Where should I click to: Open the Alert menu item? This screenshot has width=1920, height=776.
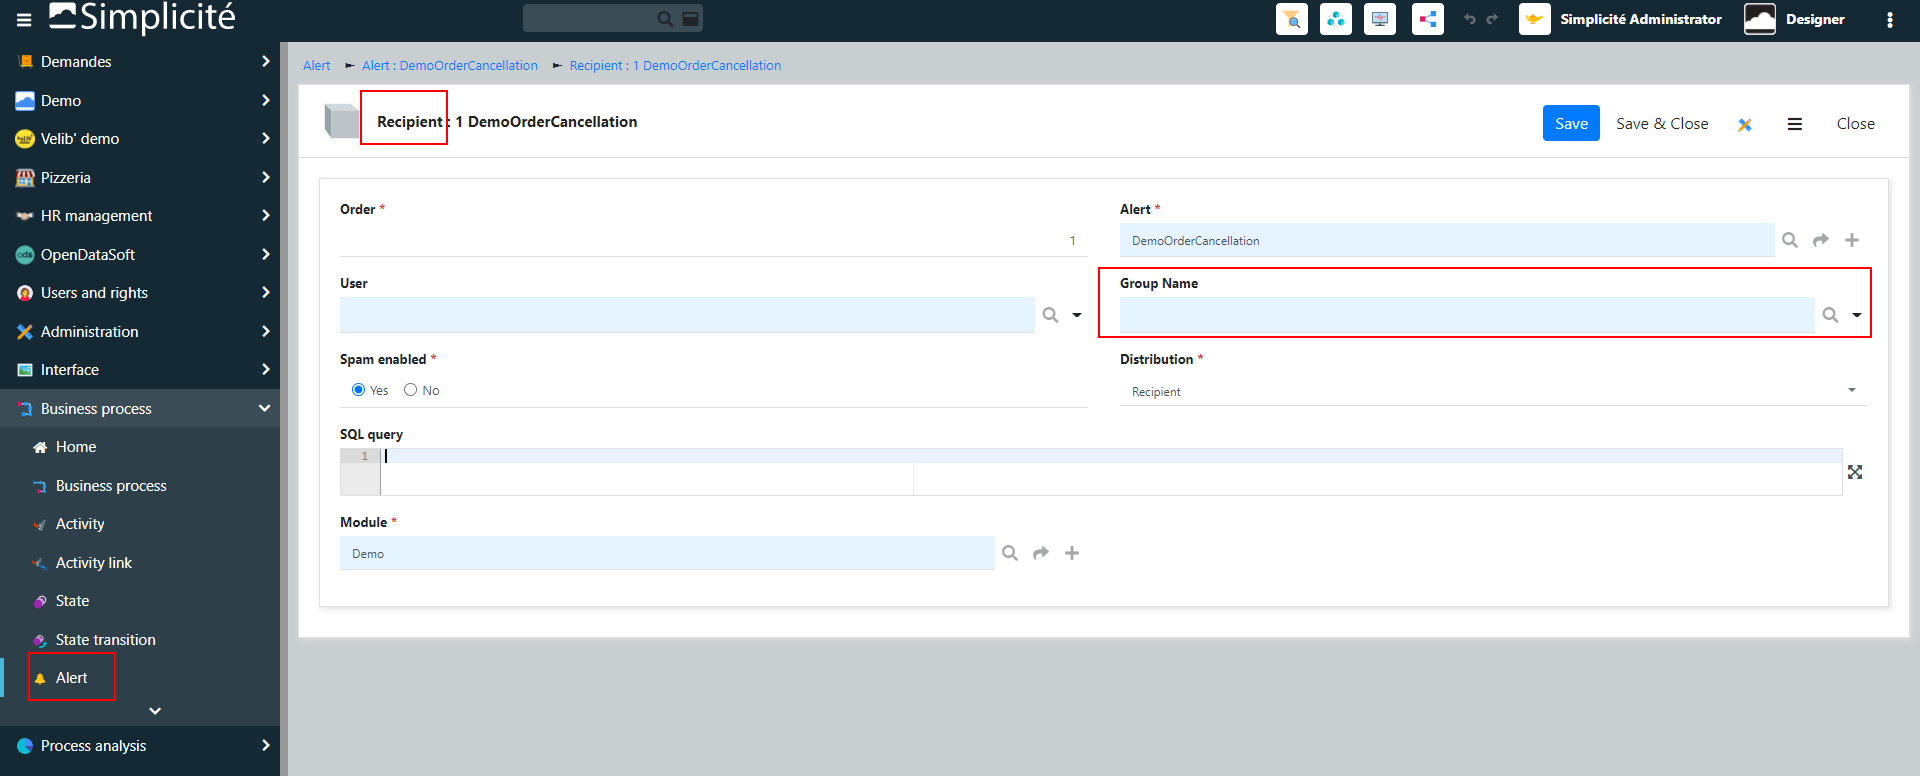140,678
